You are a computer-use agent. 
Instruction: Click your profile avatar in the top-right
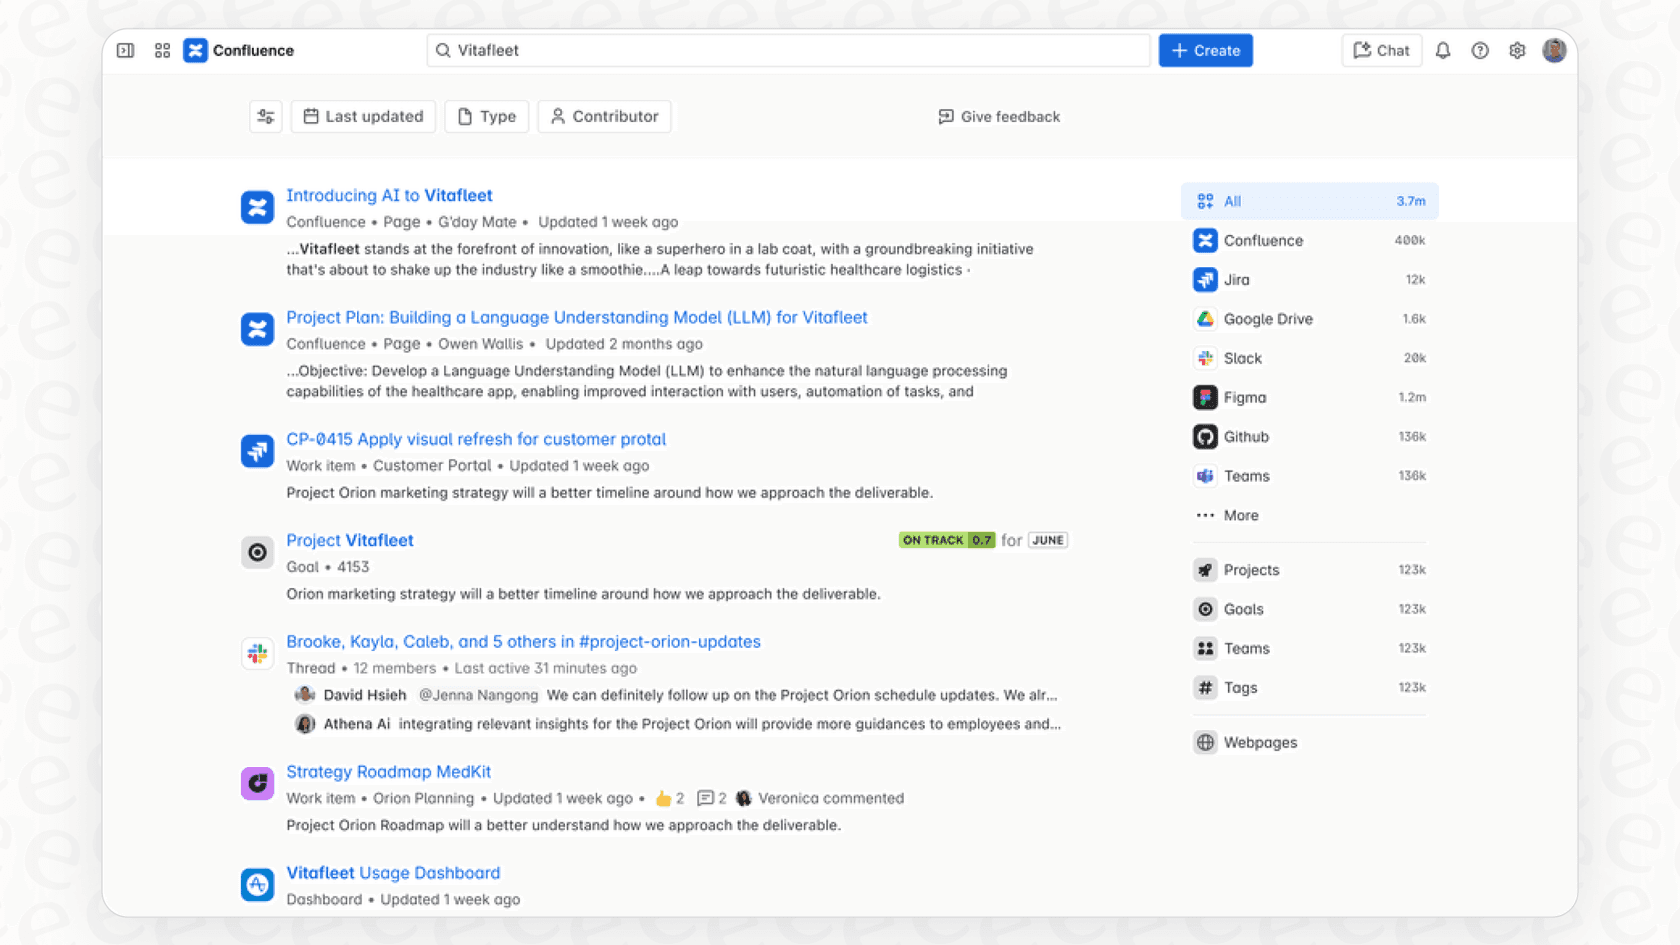click(x=1554, y=50)
